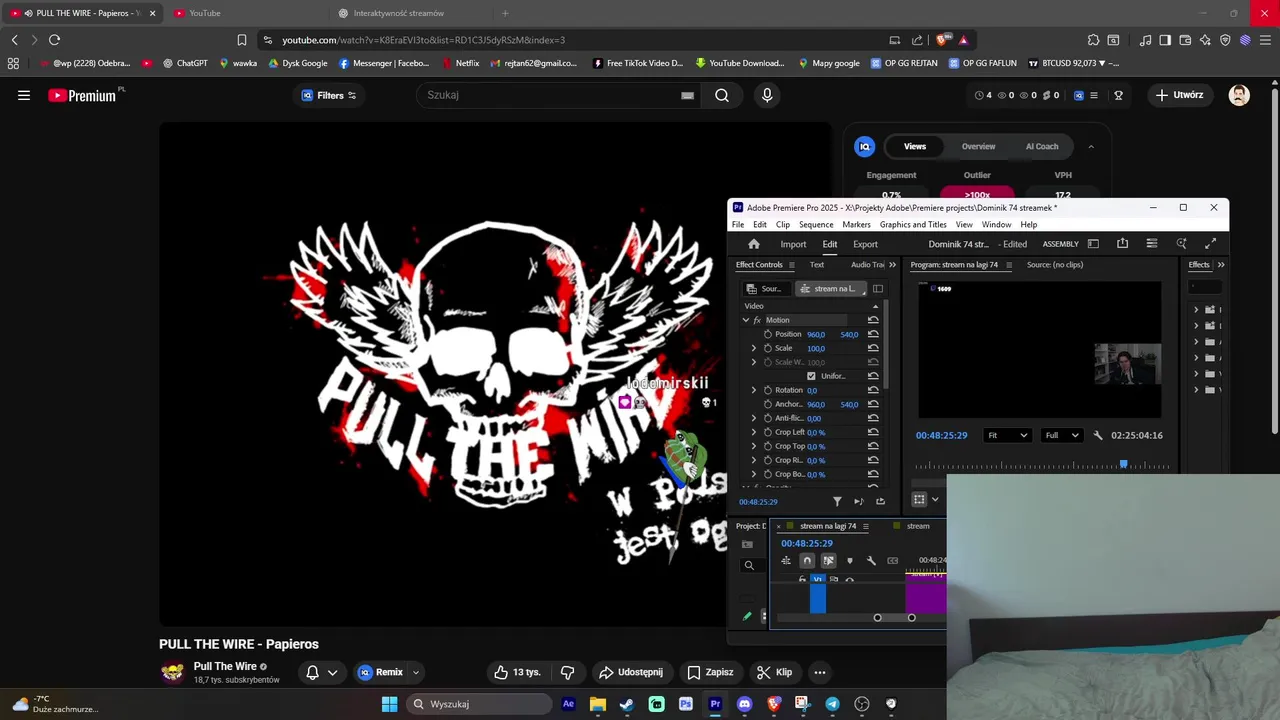Viewport: 1280px width, 720px height.
Task: Toggle Snap in Timeline magnet button
Action: [x=807, y=561]
